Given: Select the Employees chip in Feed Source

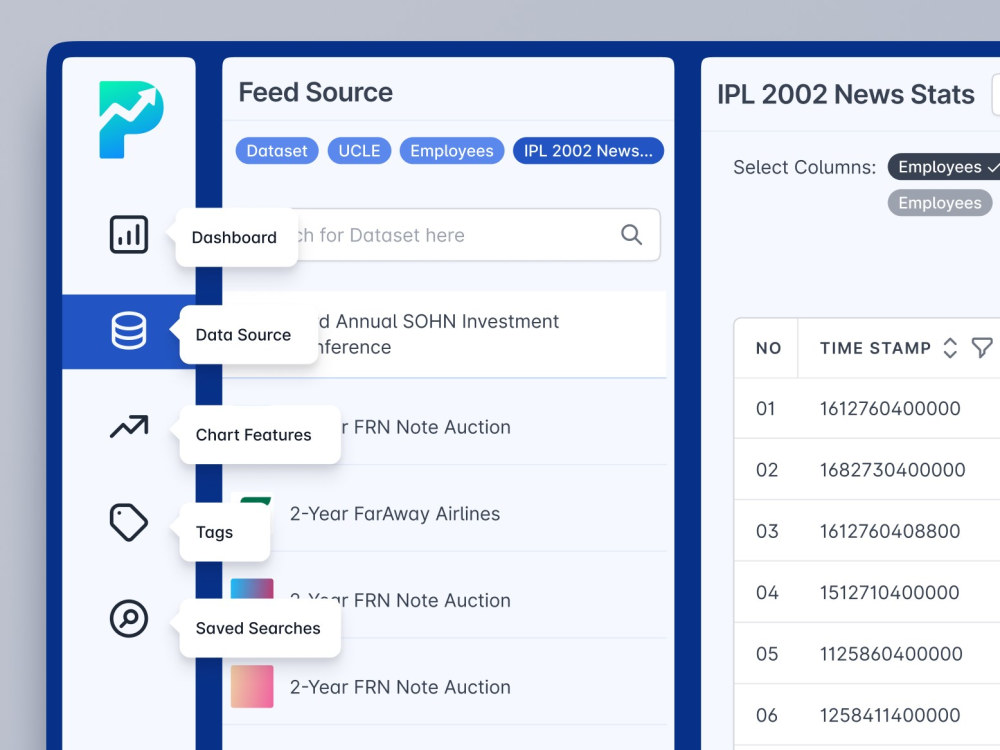Looking at the screenshot, I should [x=452, y=151].
